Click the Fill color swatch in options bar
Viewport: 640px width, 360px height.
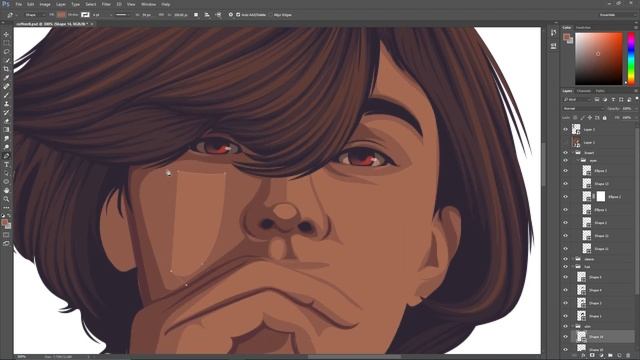tap(61, 15)
